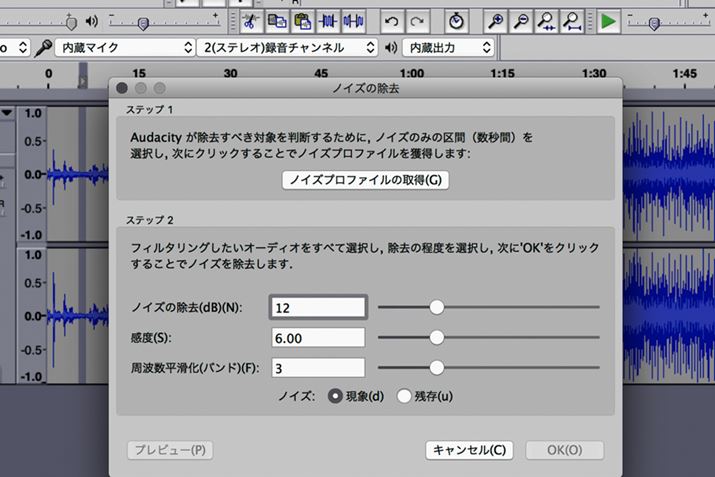
Task: Click the ノイズの除去(dB) input field
Action: point(317,307)
